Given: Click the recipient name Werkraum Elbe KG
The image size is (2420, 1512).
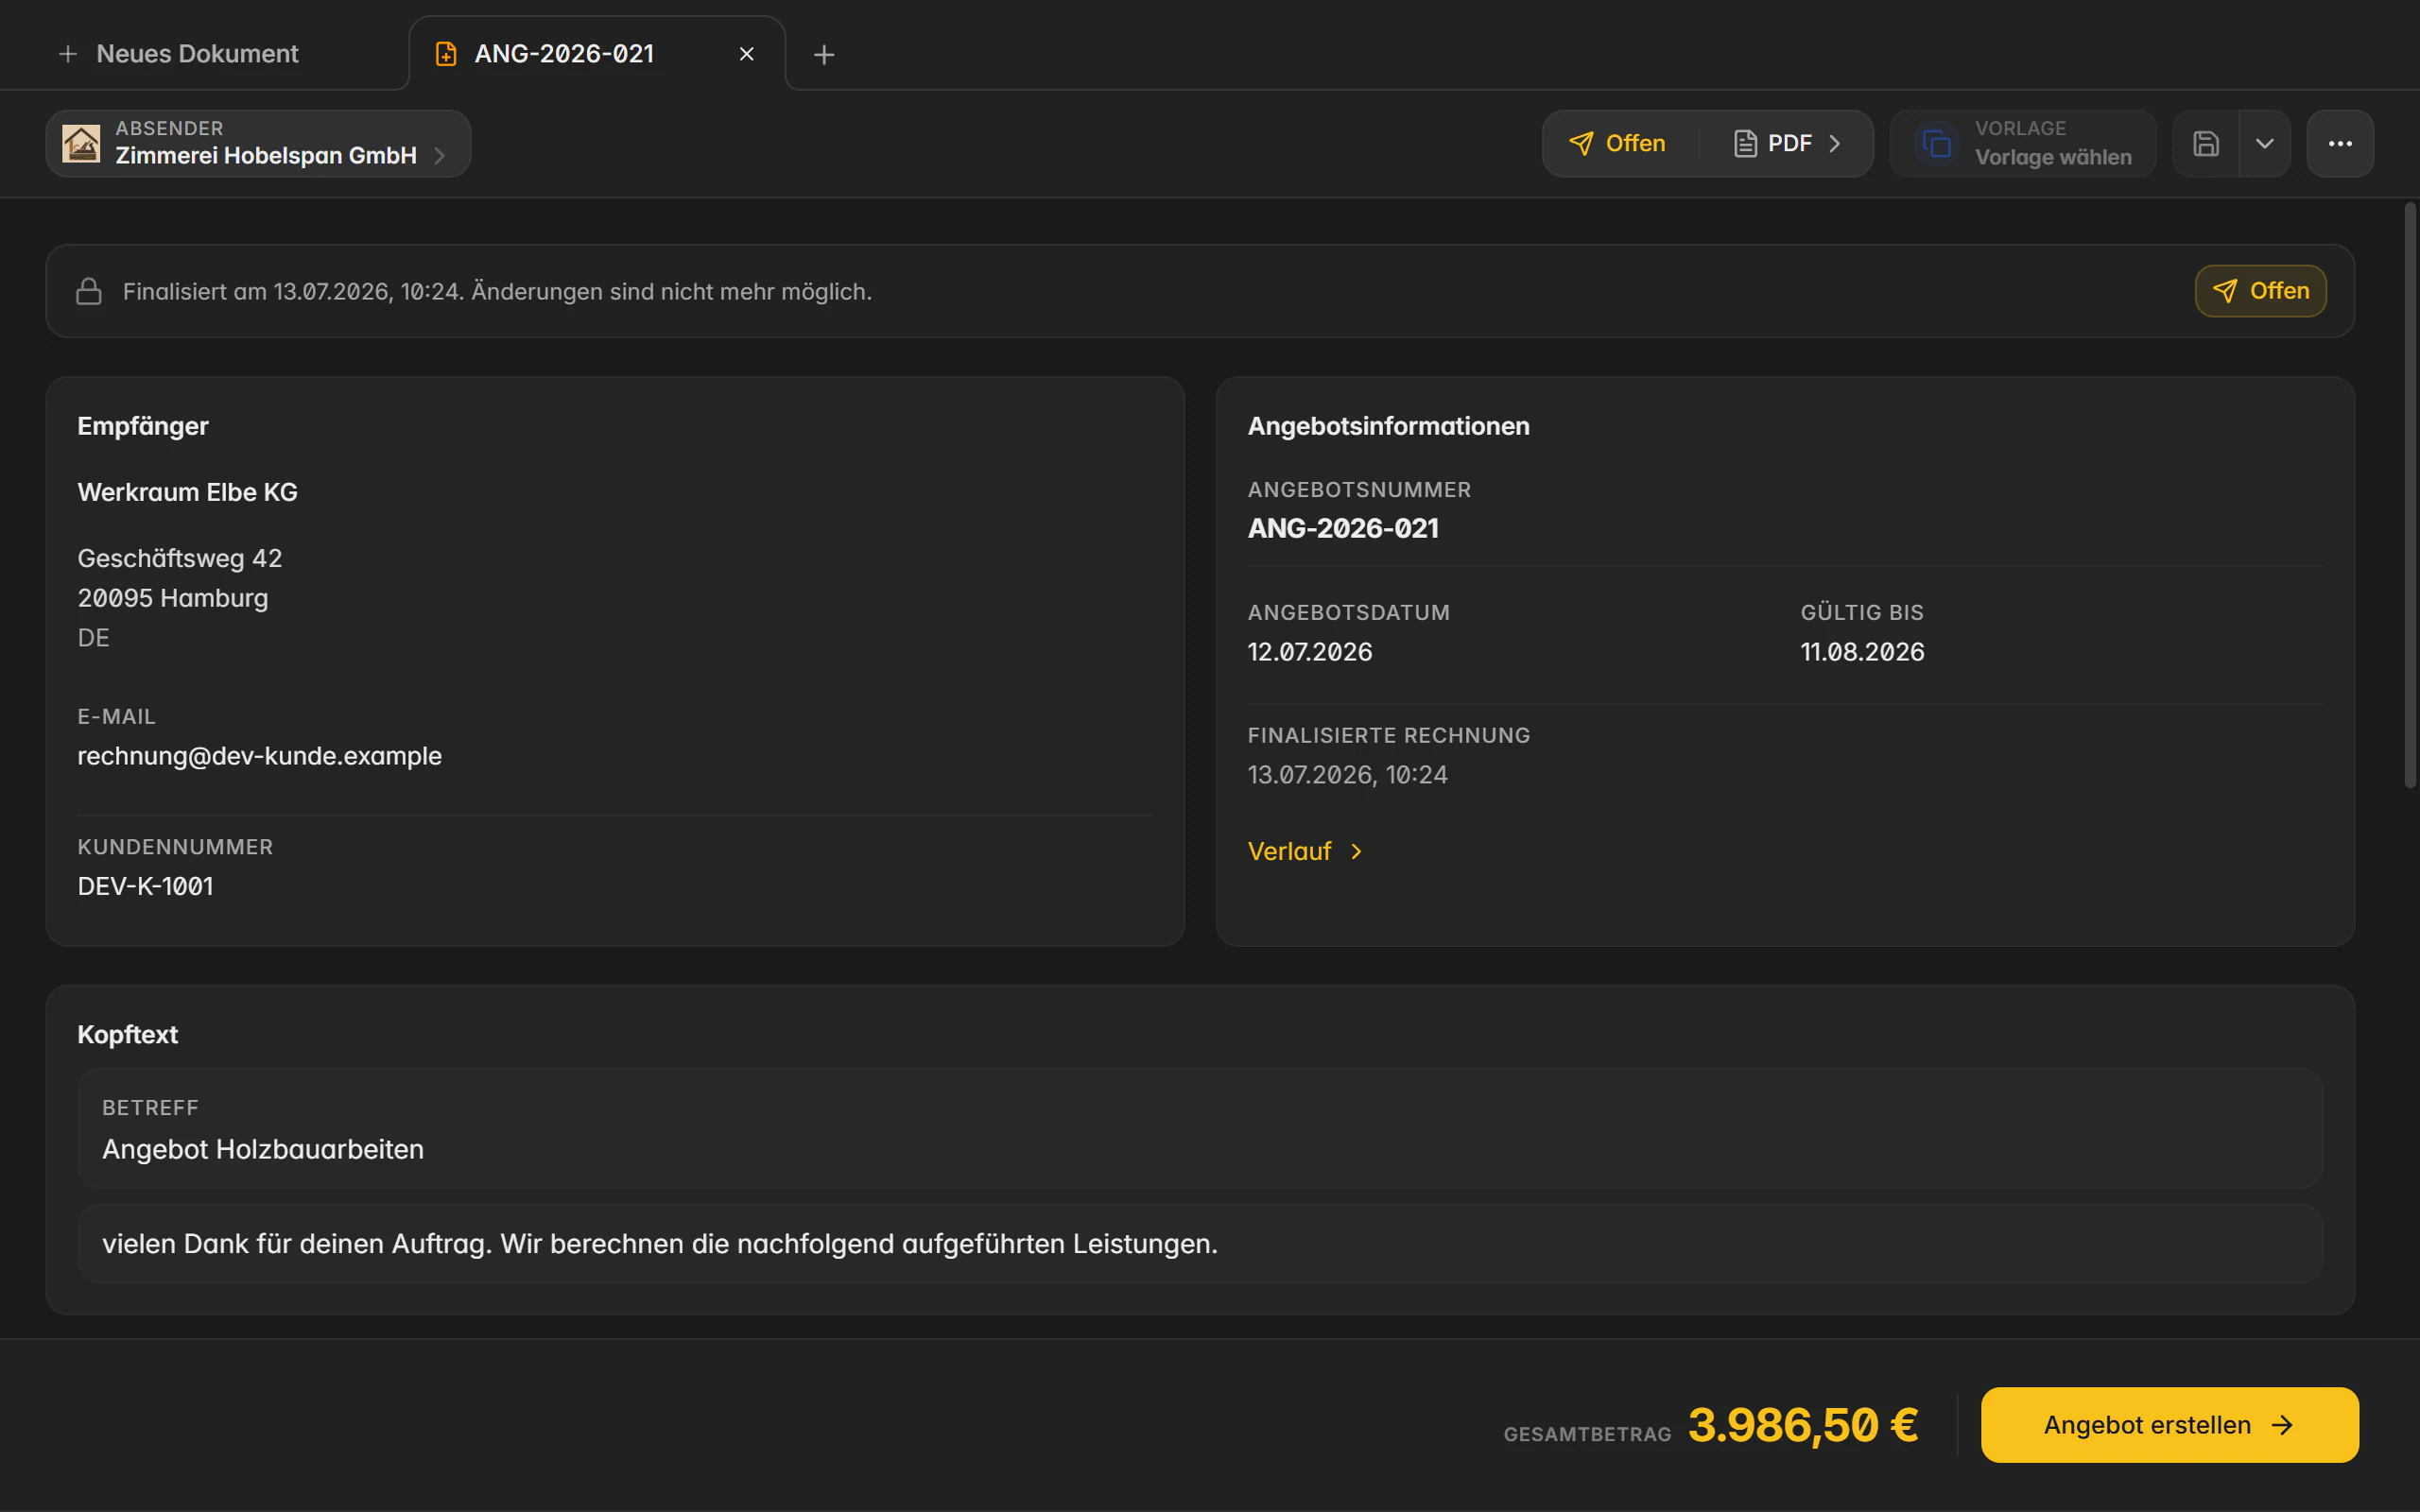Looking at the screenshot, I should [188, 492].
